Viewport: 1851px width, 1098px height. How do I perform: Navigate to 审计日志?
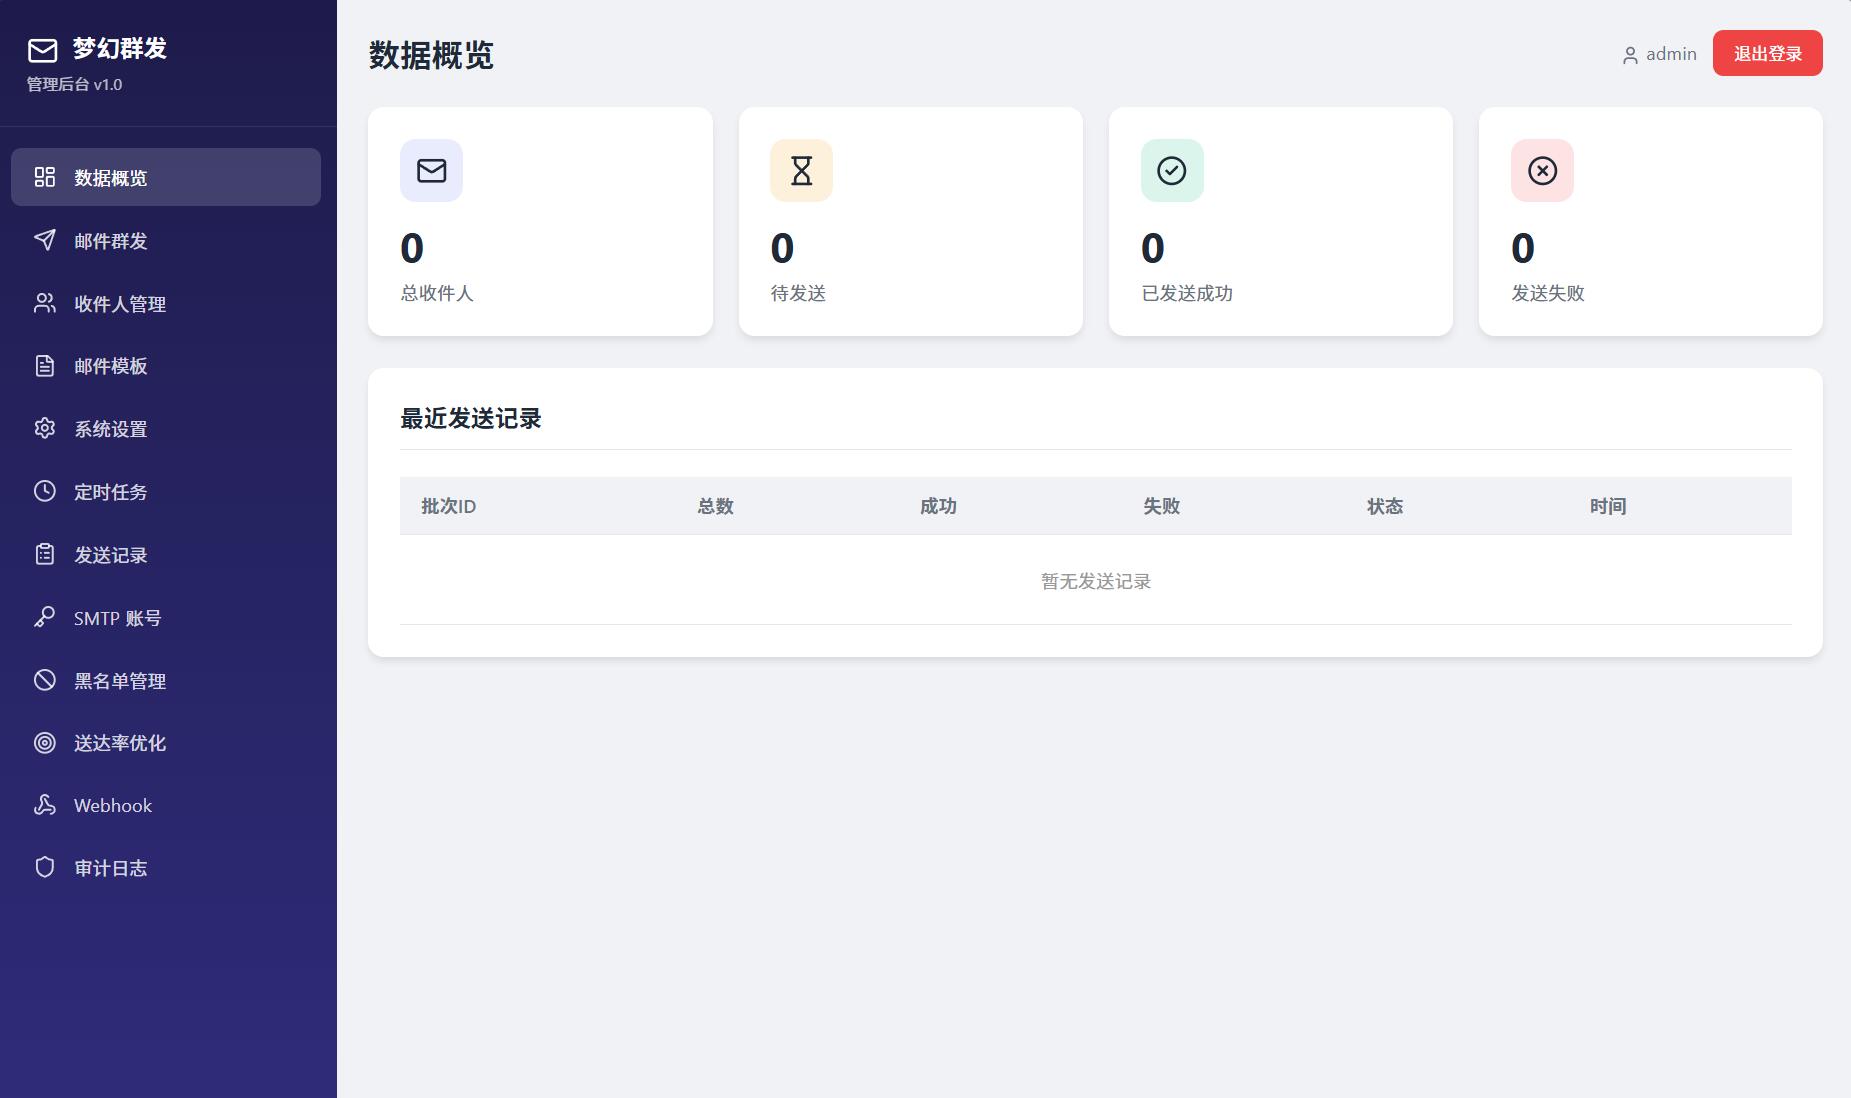click(166, 868)
